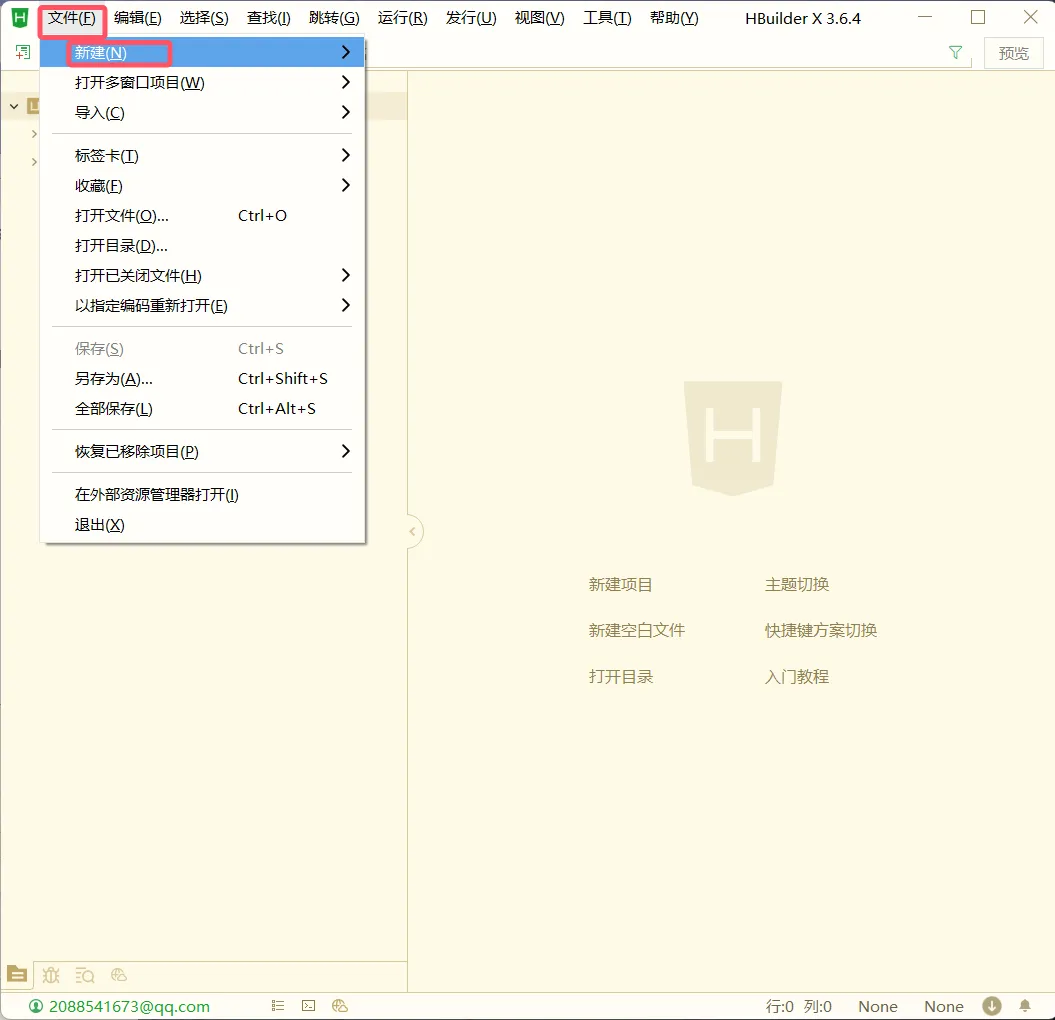Open the 发行(U) menu

471,18
